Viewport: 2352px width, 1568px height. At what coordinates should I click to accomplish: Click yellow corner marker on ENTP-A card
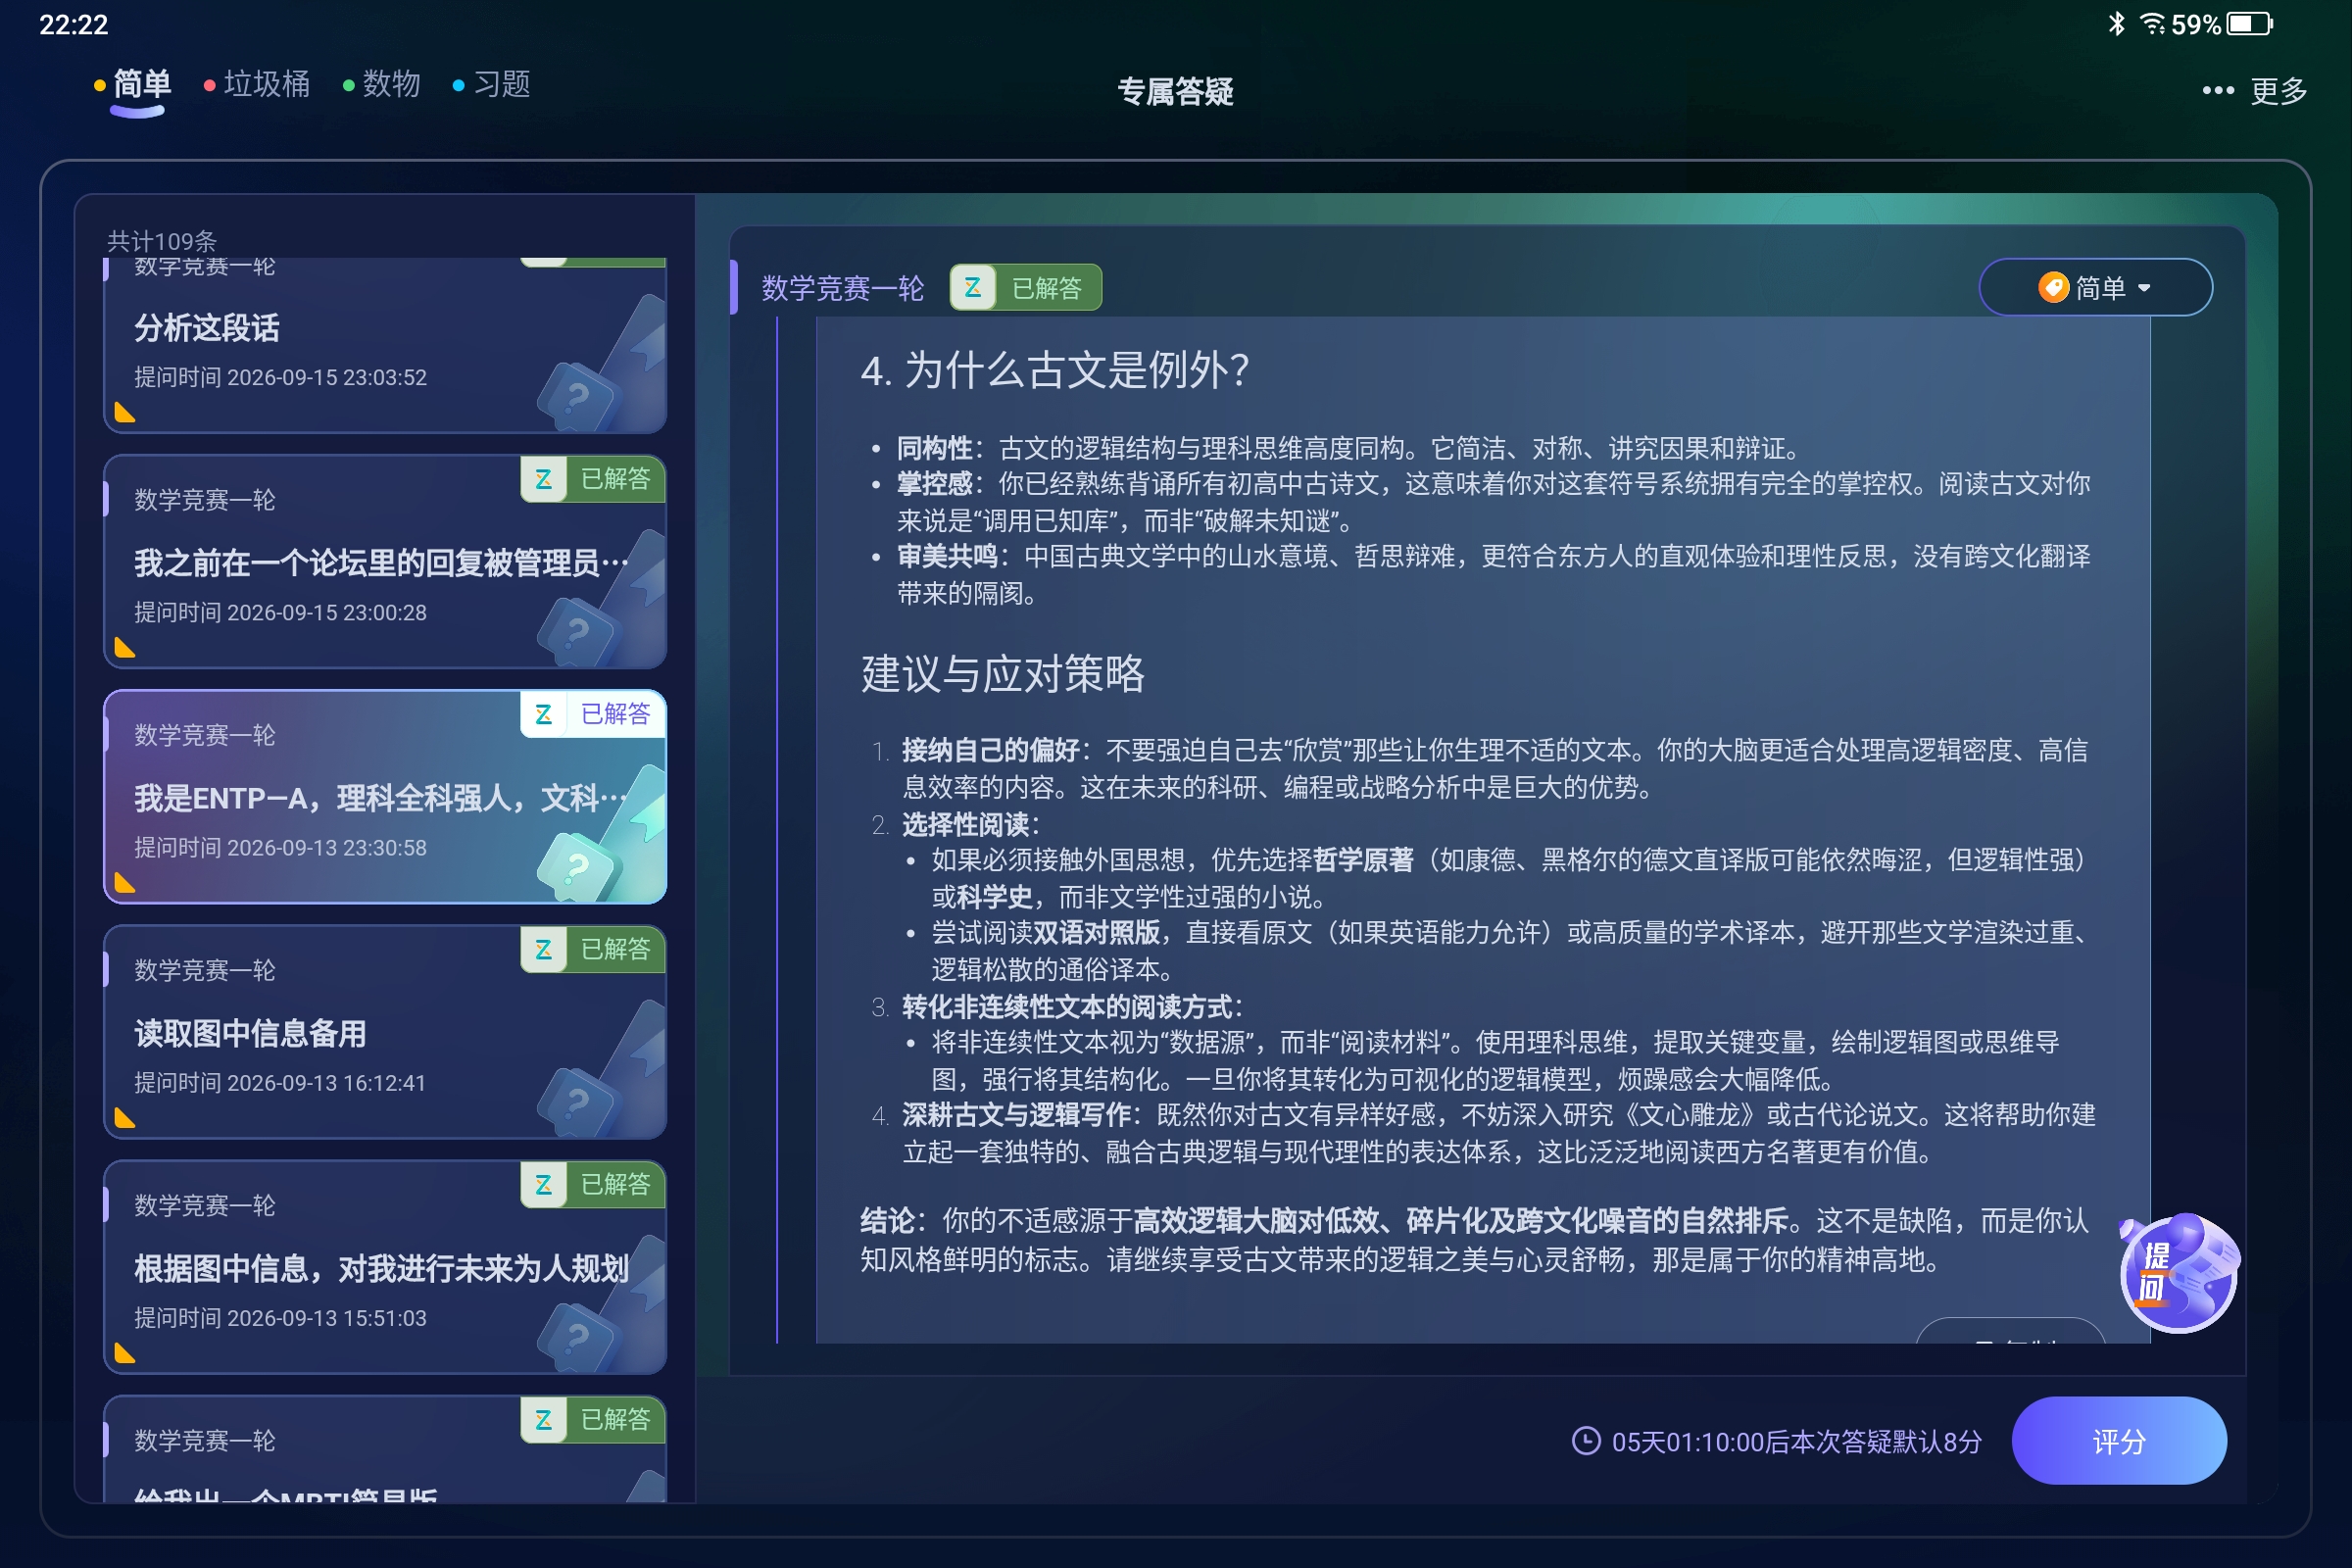click(124, 882)
